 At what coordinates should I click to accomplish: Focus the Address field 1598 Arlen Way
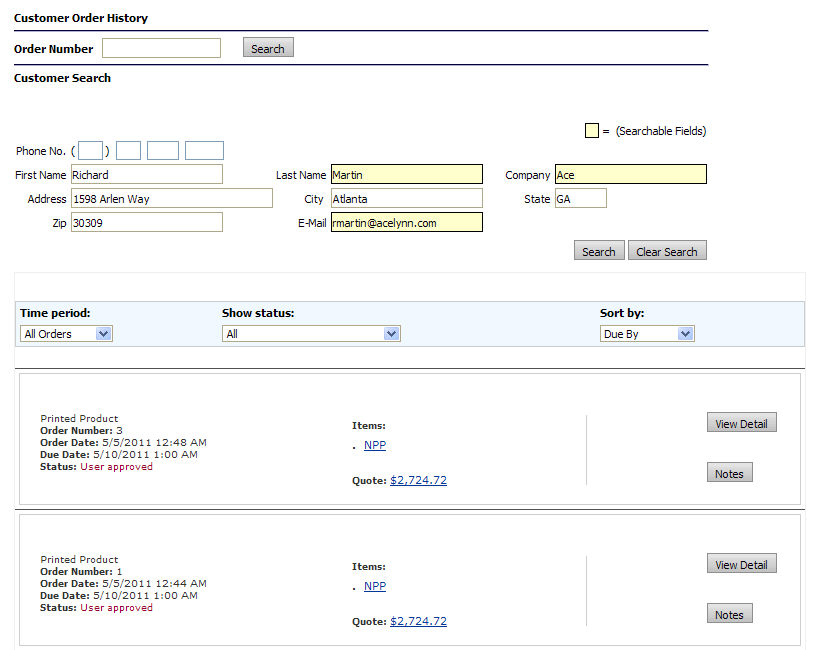tap(171, 199)
